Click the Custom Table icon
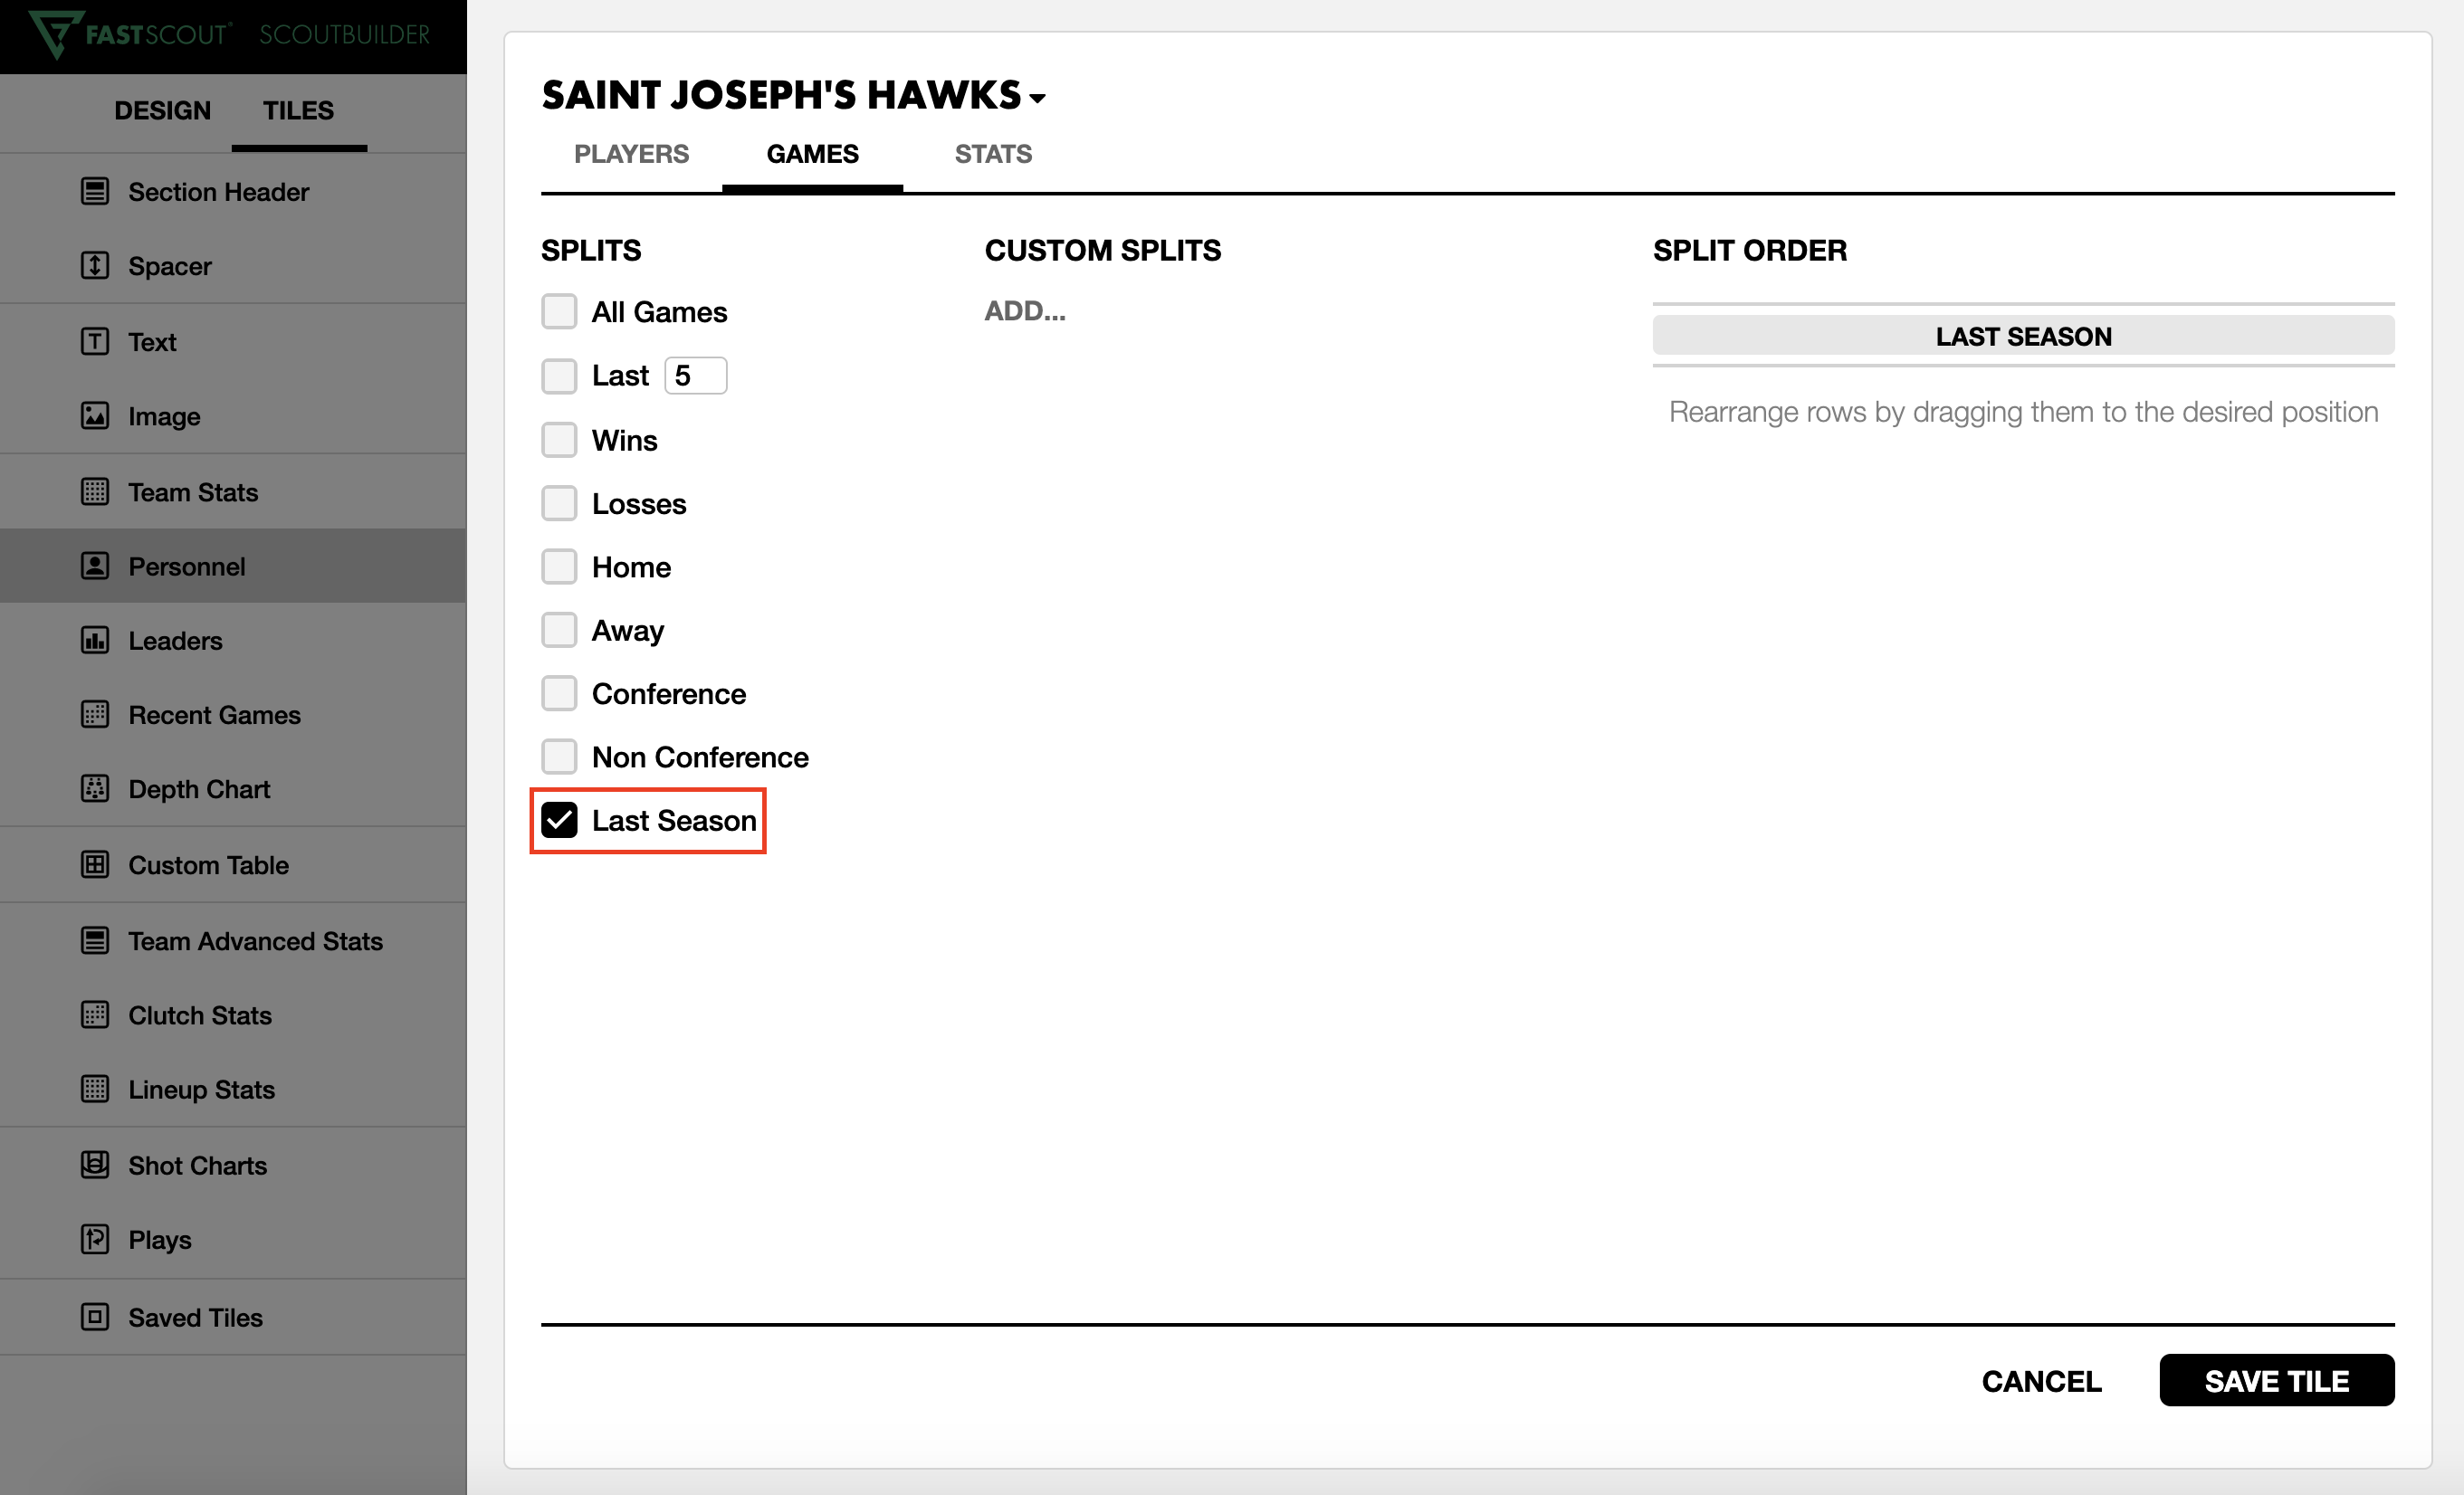The height and width of the screenshot is (1495, 2464). (x=95, y=865)
